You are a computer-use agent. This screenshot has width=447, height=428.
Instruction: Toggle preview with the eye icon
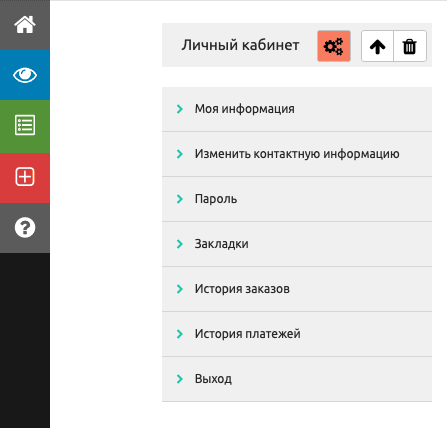coord(25,75)
